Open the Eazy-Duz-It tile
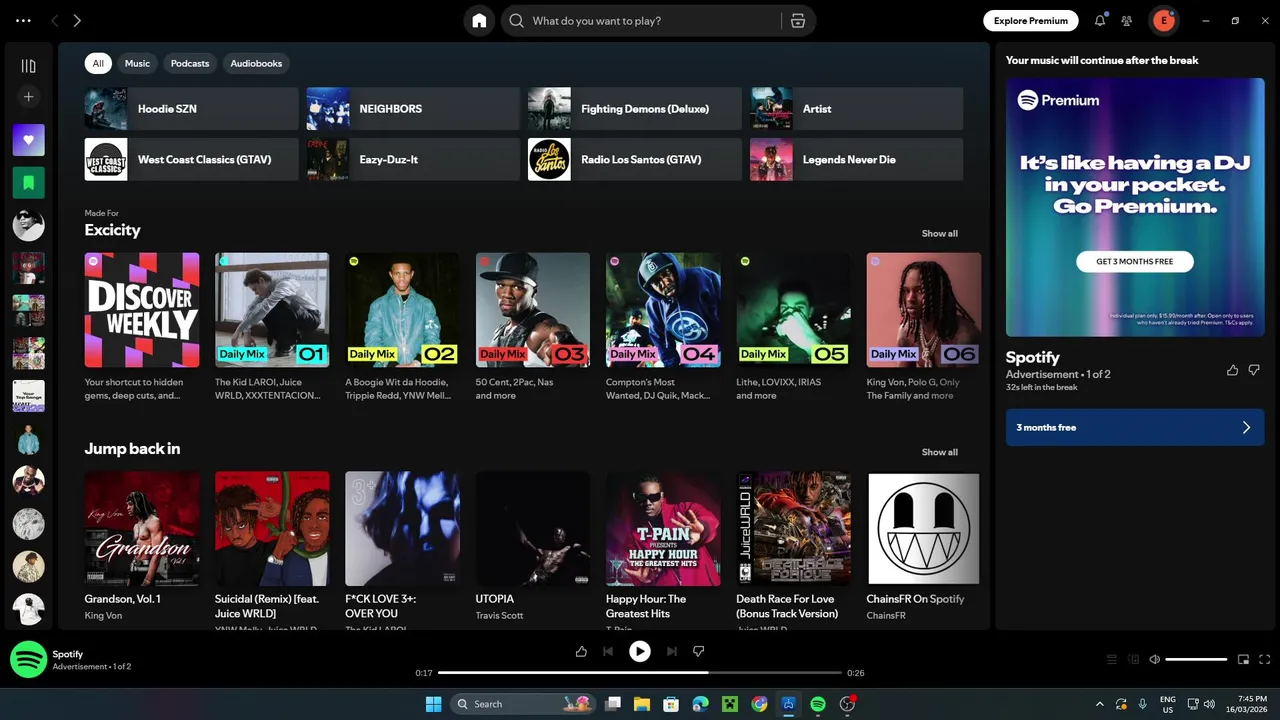Image resolution: width=1280 pixels, height=720 pixels. tap(413, 159)
